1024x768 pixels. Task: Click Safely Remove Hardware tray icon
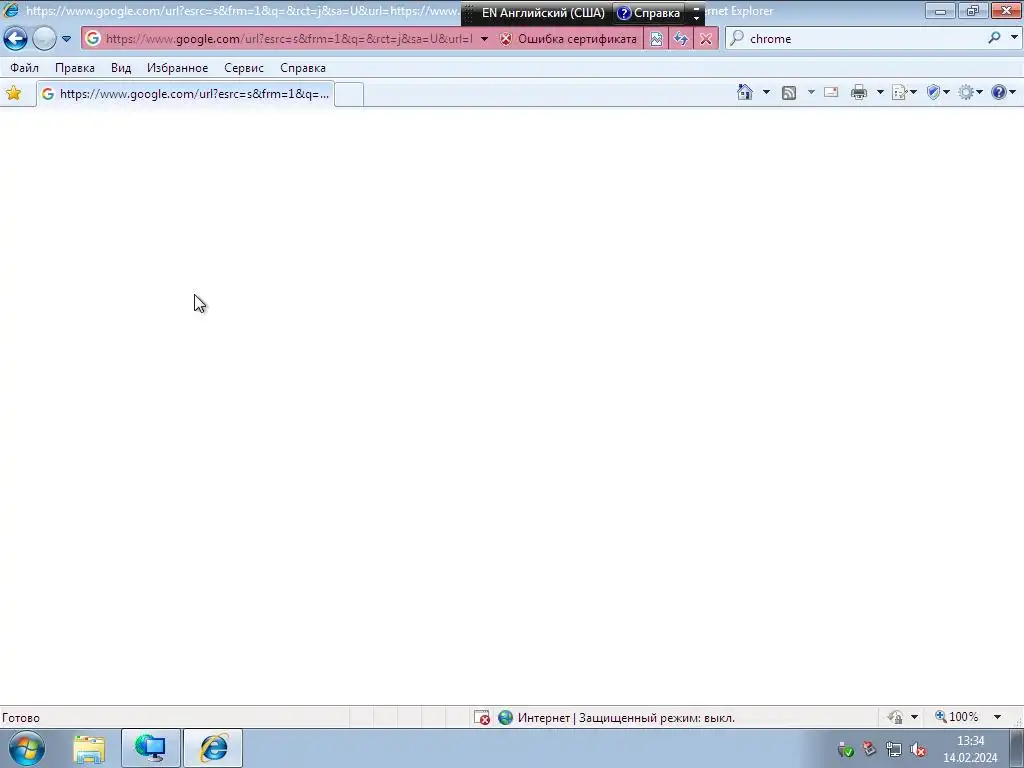pos(846,749)
